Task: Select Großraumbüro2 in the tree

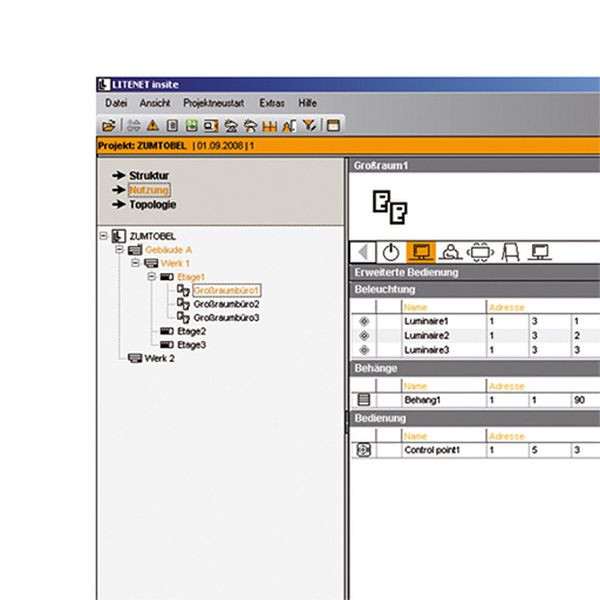Action: pos(225,303)
